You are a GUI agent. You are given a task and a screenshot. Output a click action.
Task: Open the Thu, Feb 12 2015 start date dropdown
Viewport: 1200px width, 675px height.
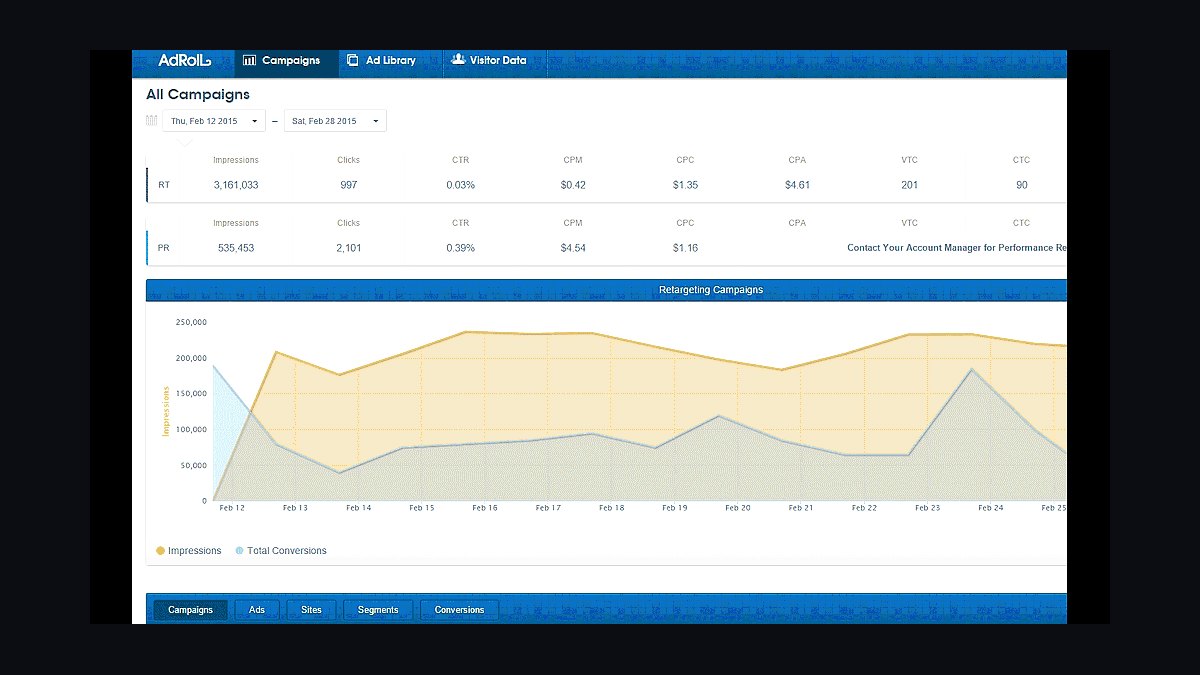point(214,121)
